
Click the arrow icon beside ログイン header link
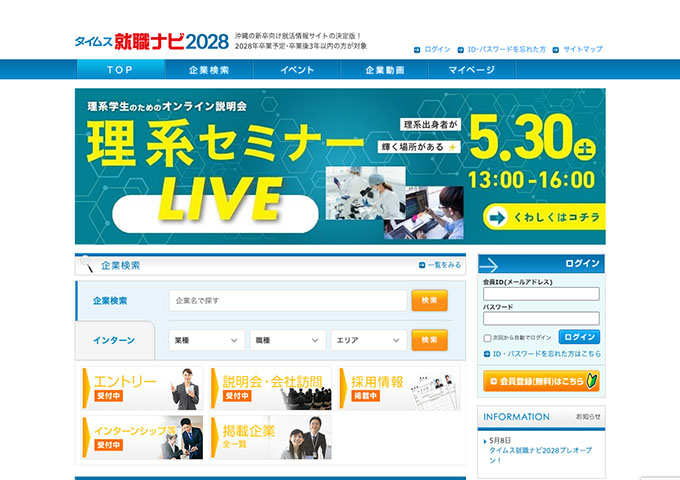pos(417,50)
